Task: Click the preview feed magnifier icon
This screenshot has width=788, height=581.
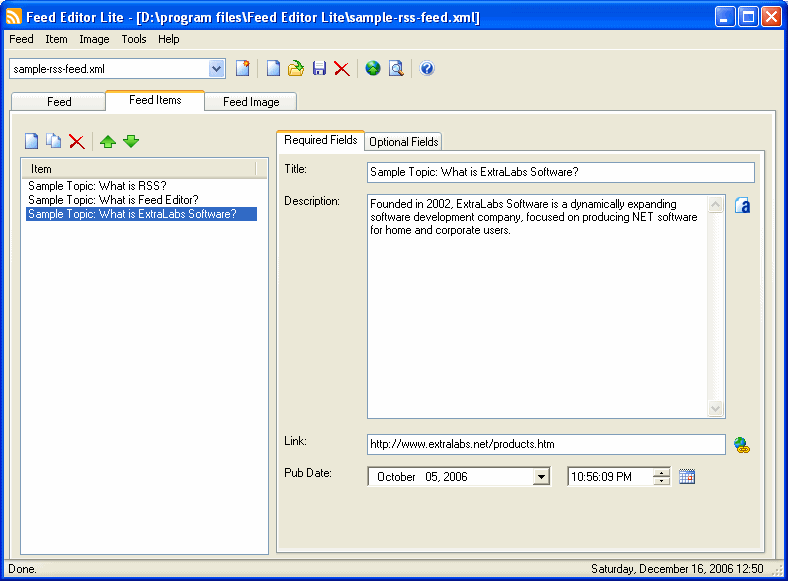Action: [397, 68]
